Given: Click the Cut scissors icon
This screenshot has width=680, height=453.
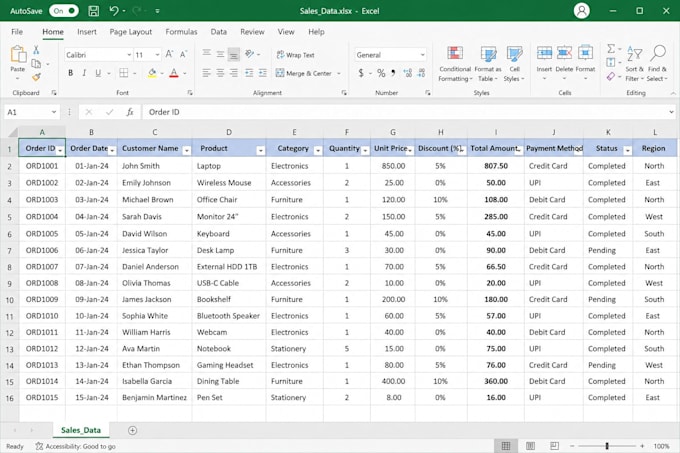Looking at the screenshot, I should tap(36, 50).
